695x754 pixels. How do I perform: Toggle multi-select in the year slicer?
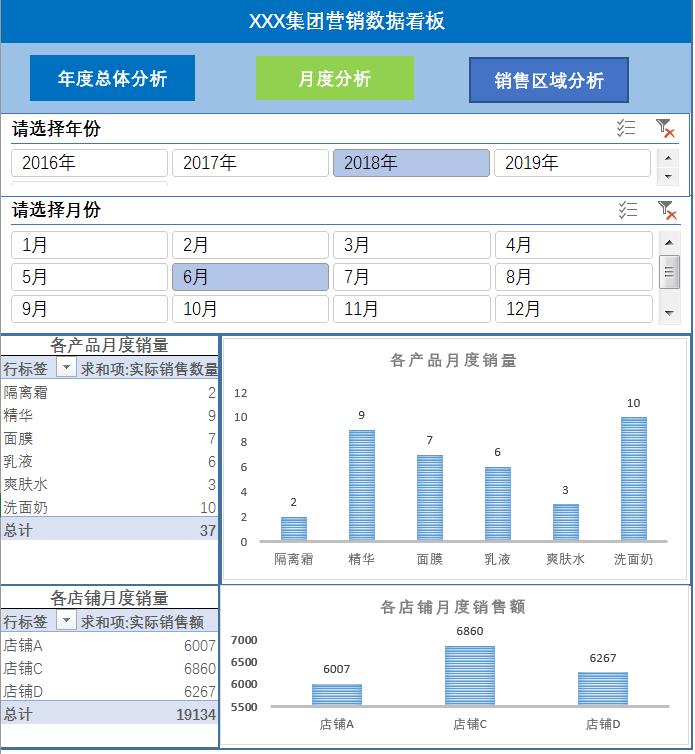click(x=626, y=128)
